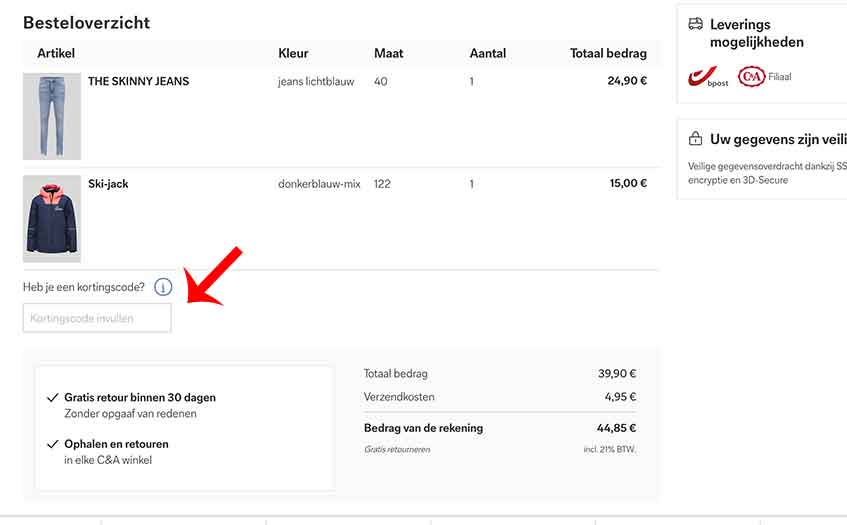The height and width of the screenshot is (525, 847).
Task: Click the Gratis retourneren note
Action: [397, 450]
